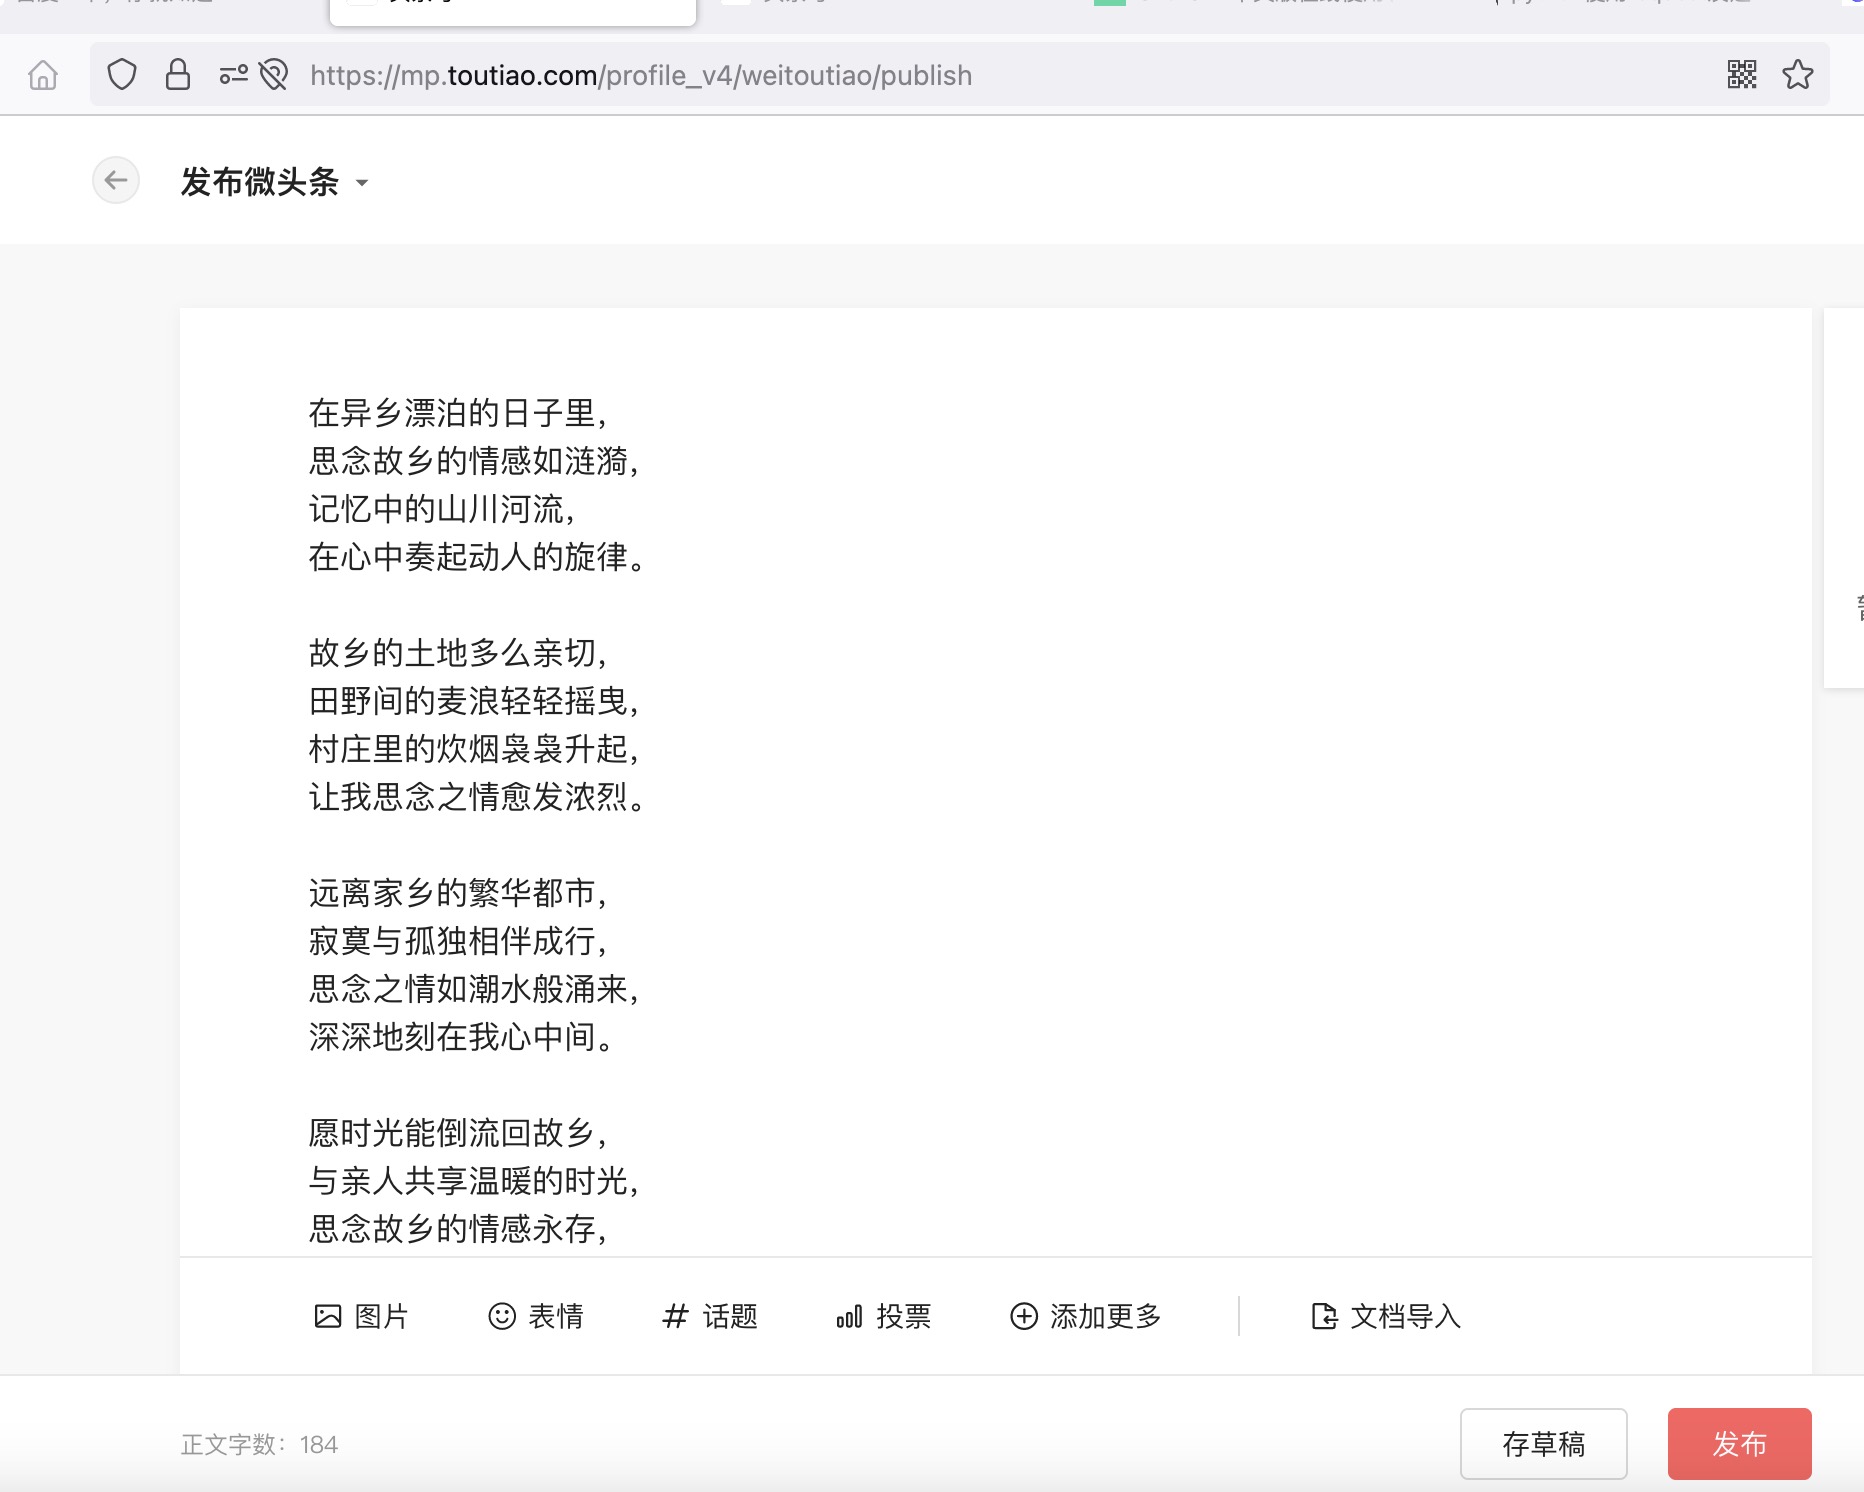Click the crossed-out shield blocked icon in address bar
The height and width of the screenshot is (1492, 1864).
point(273,75)
